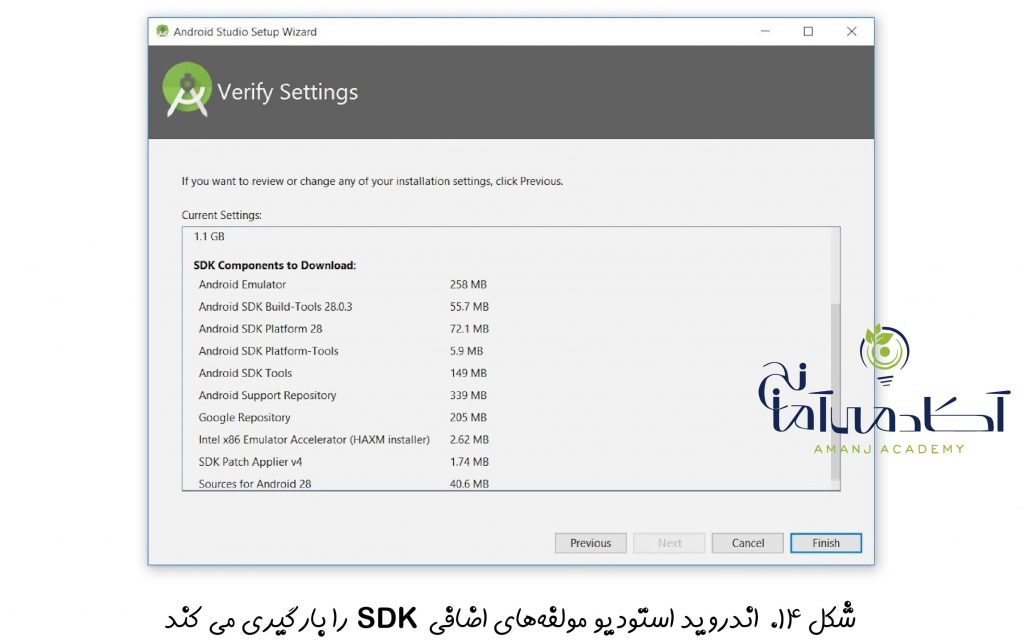Click the 205 MB size value
The width and height of the screenshot is (1024, 644).
(x=468, y=417)
